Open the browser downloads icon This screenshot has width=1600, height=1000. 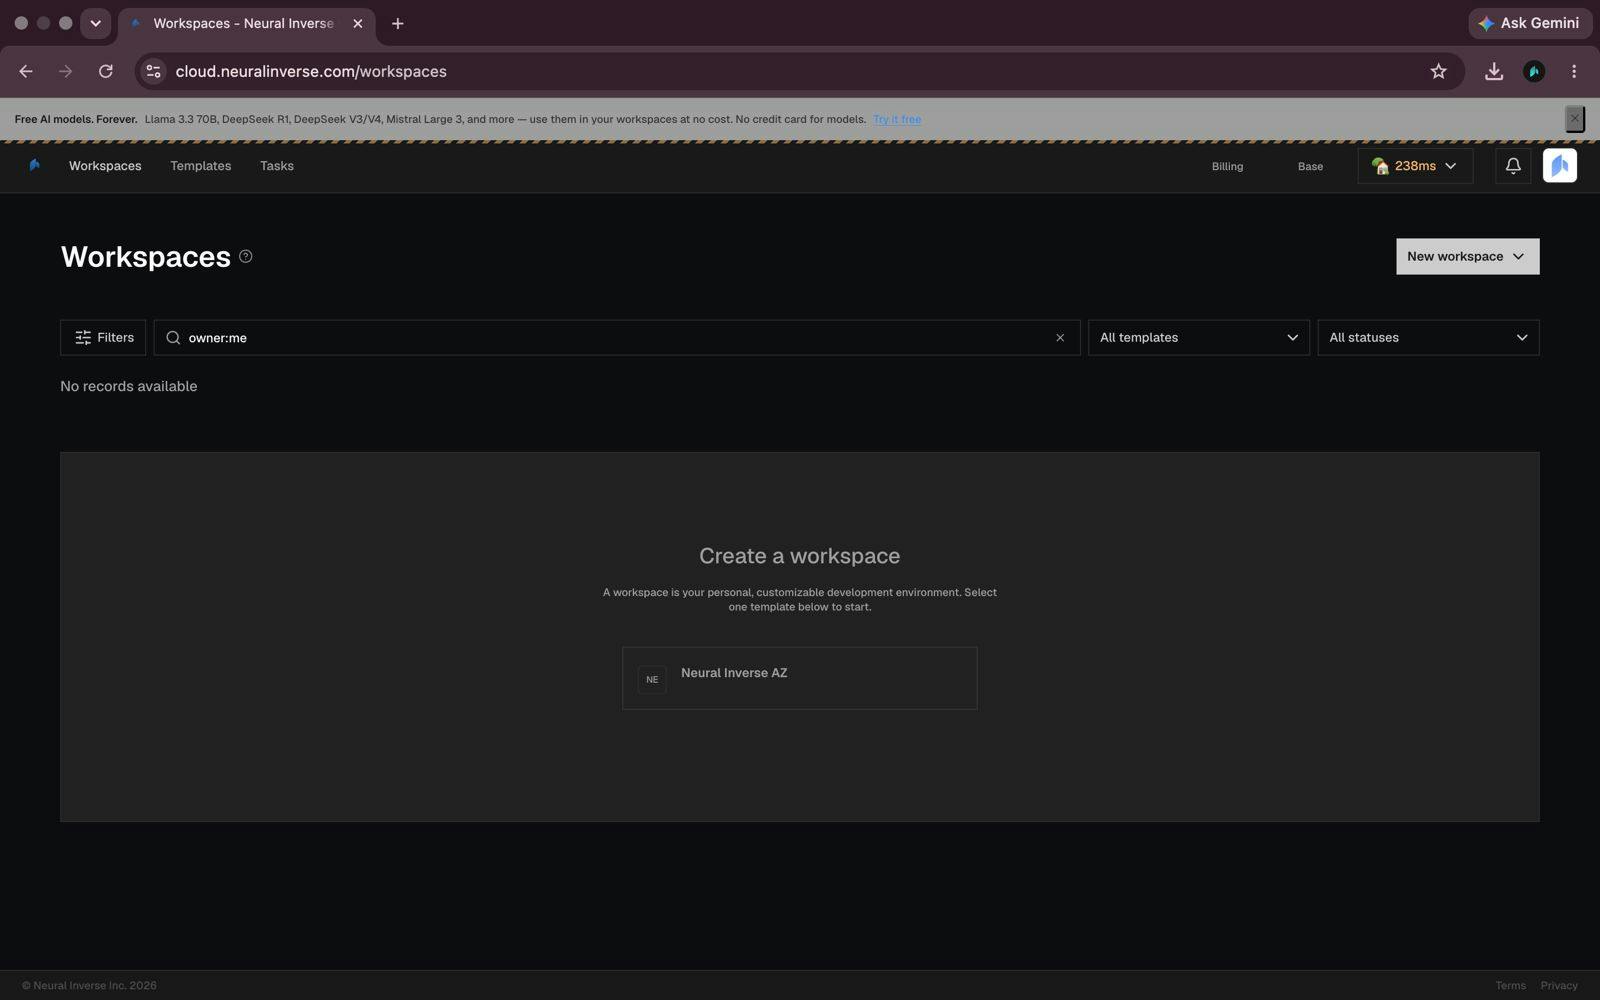point(1493,71)
